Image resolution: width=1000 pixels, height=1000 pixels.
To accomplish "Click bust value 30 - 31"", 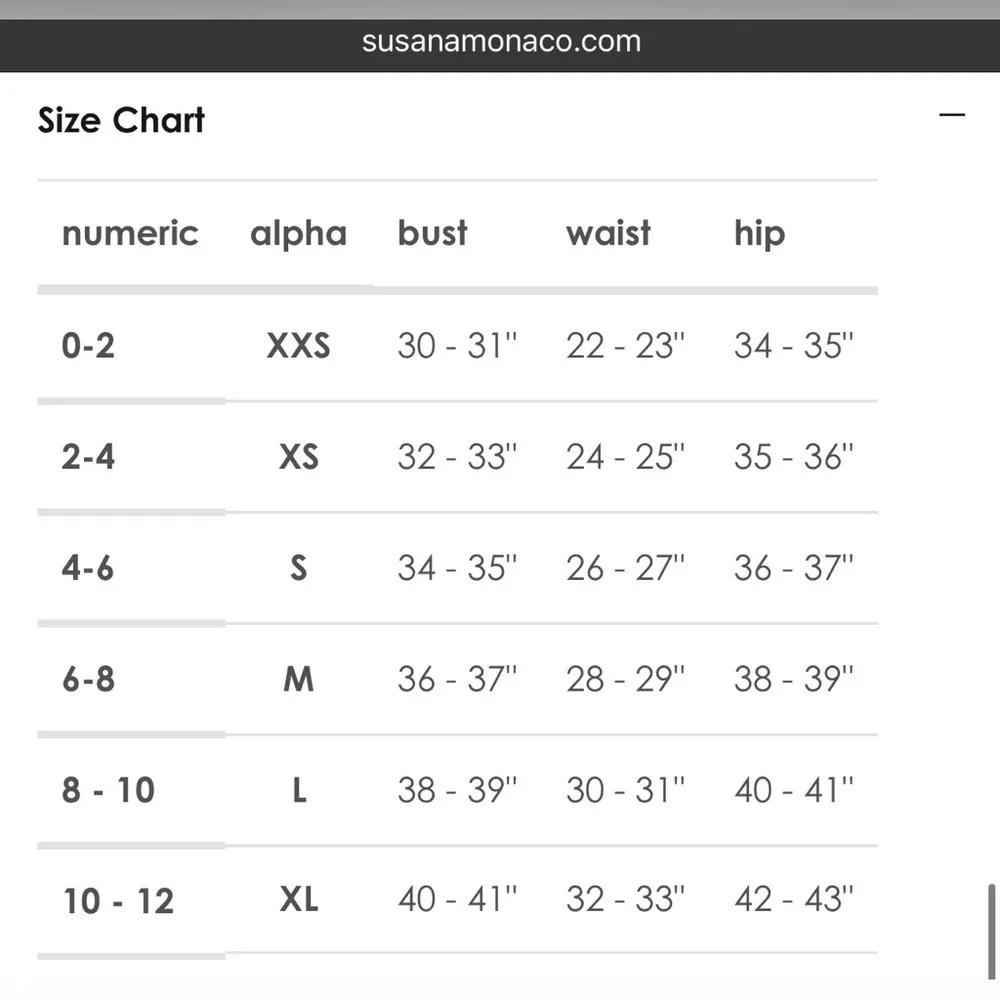I will click(457, 346).
